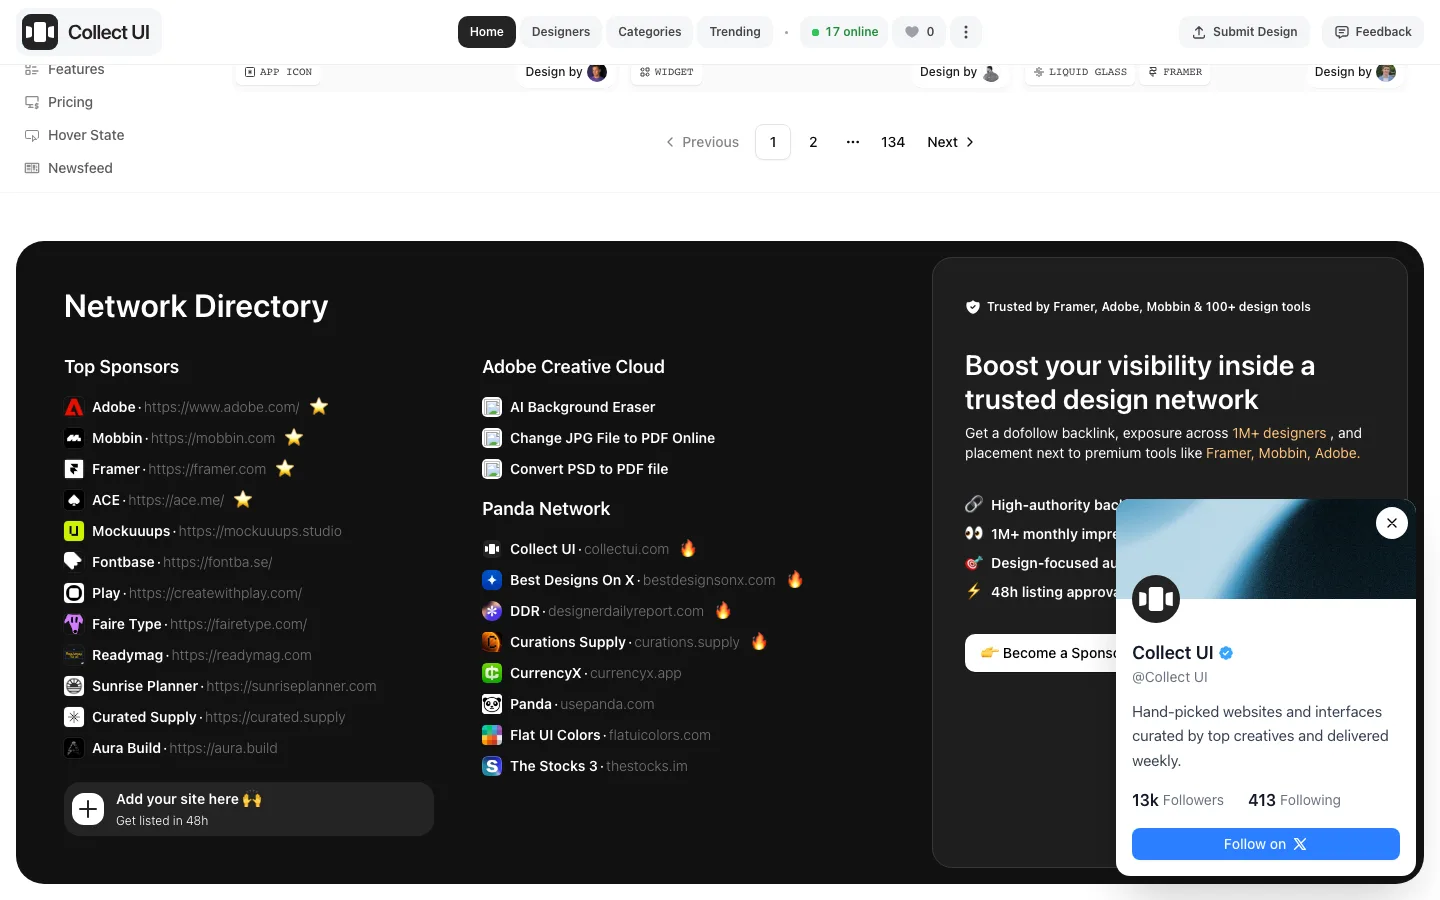Close the Collect UI follow popup

click(x=1392, y=523)
